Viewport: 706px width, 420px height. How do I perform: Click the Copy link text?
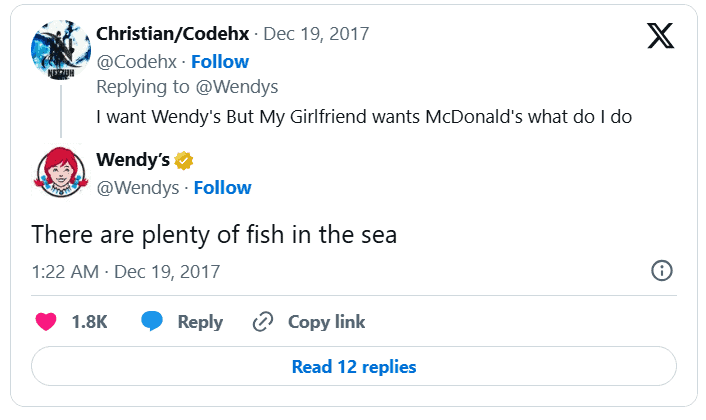coord(326,322)
